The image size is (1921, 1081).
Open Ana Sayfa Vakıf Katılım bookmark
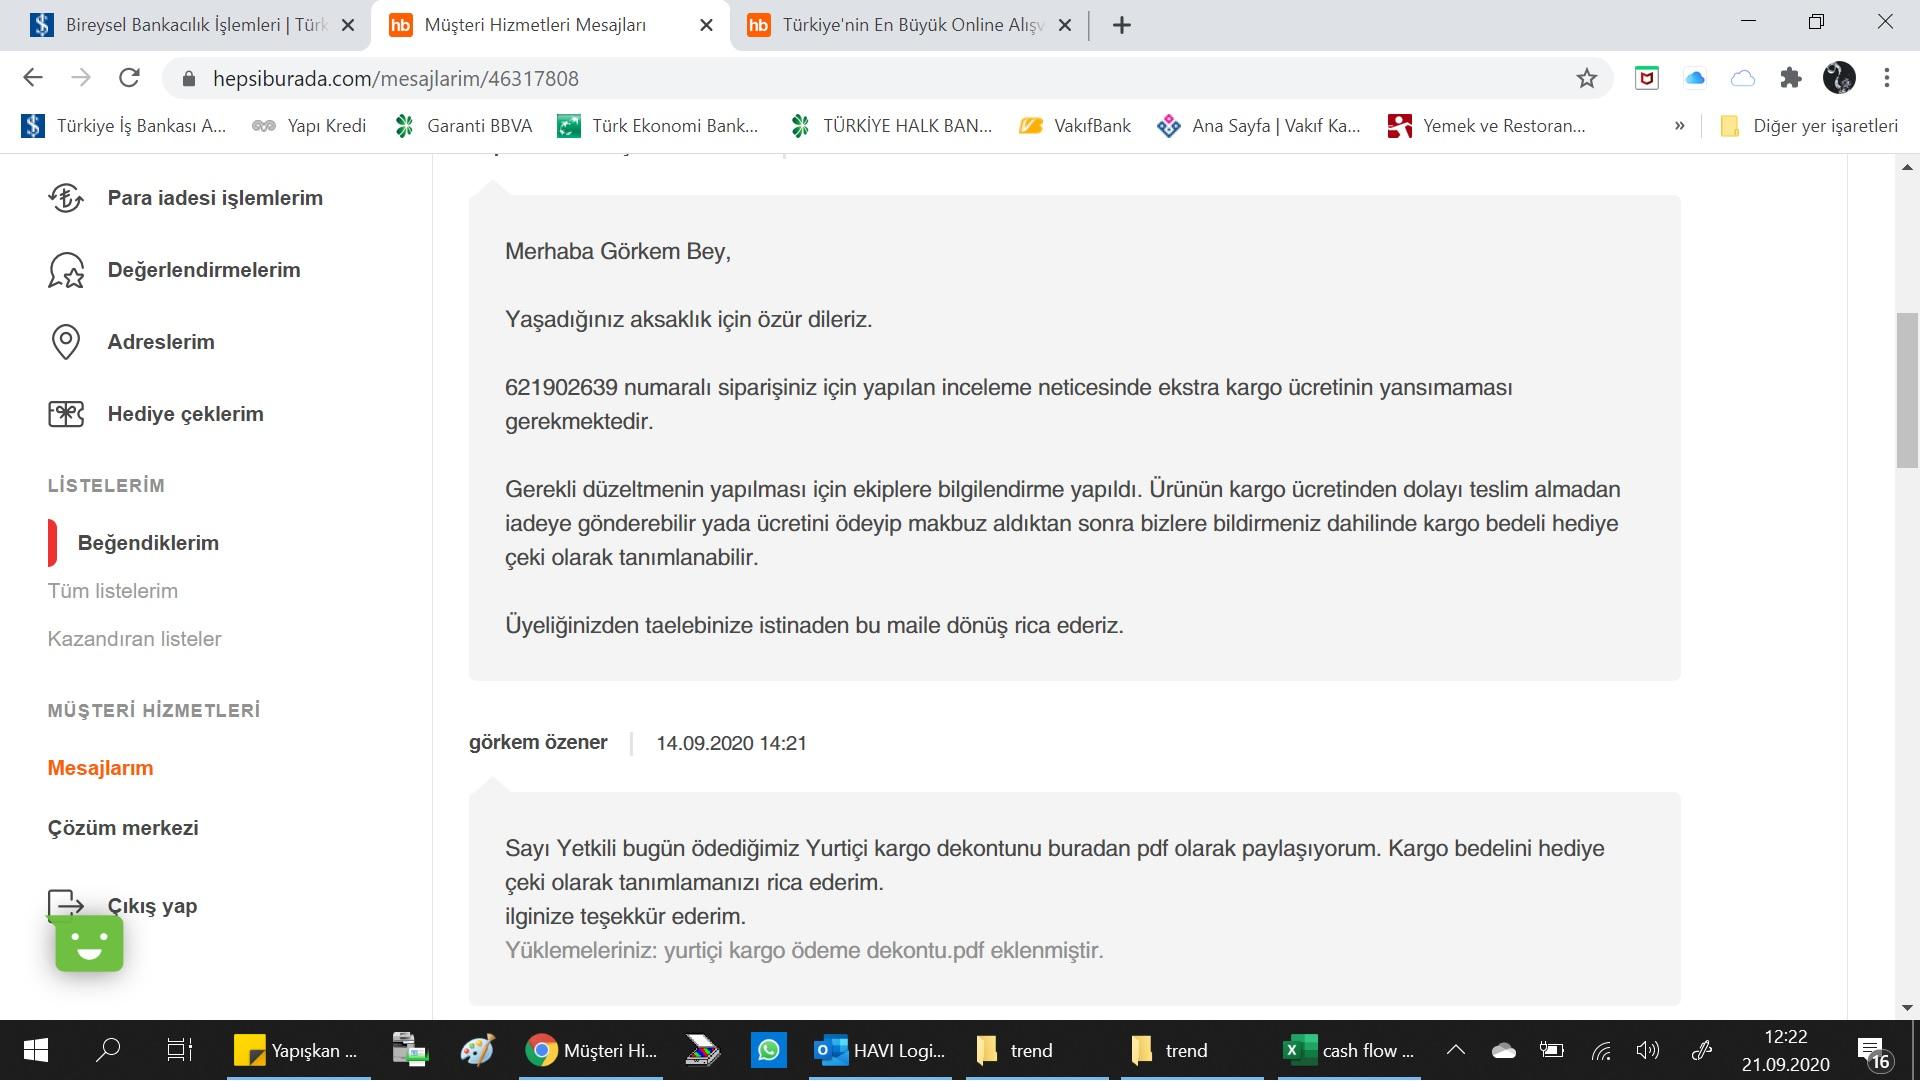pyautogui.click(x=1259, y=126)
